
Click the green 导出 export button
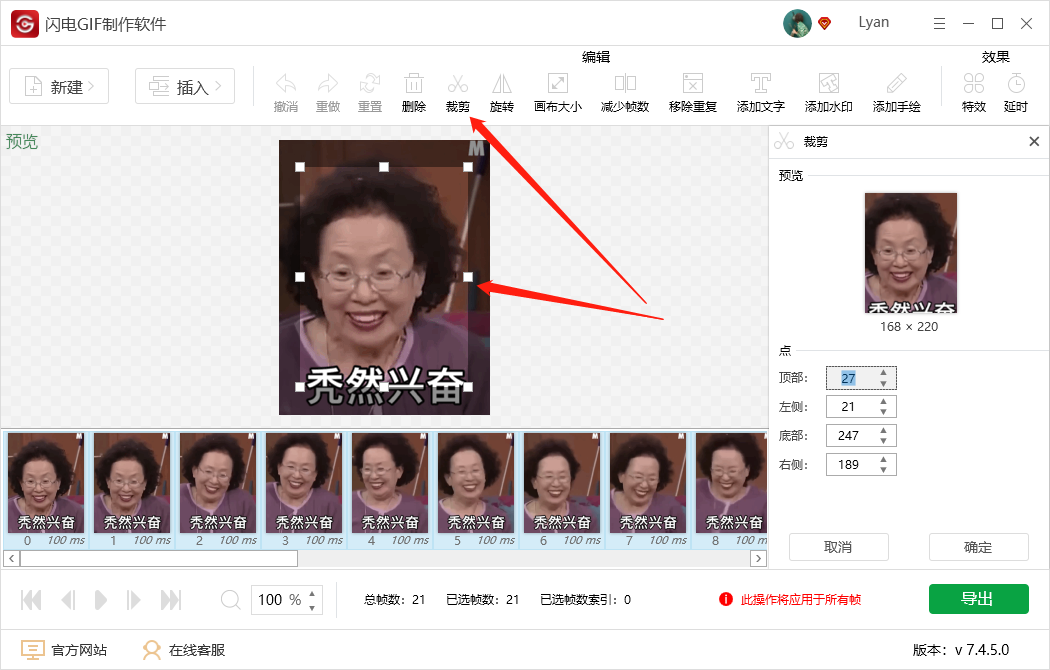tap(978, 598)
